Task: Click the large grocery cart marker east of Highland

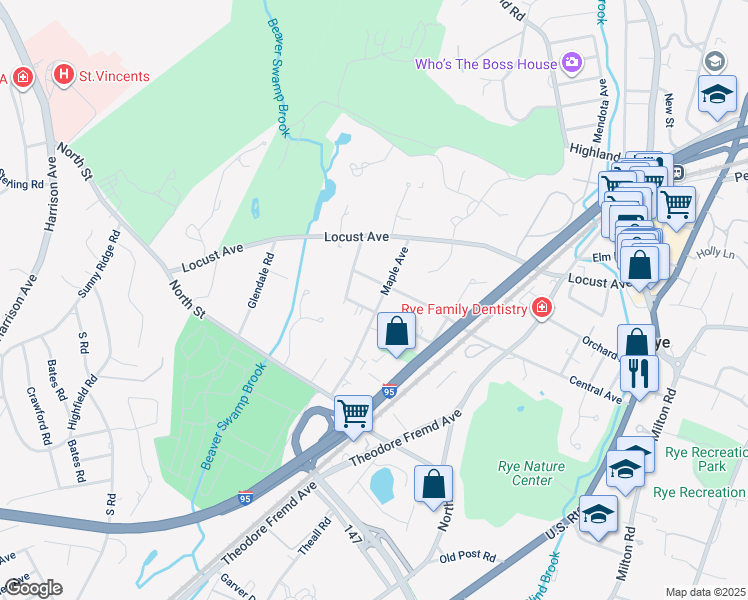Action: (676, 208)
